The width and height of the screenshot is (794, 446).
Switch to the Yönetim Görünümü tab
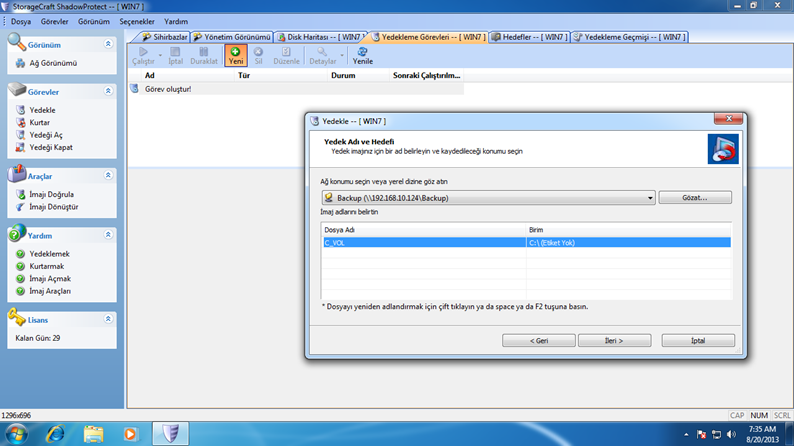point(232,37)
